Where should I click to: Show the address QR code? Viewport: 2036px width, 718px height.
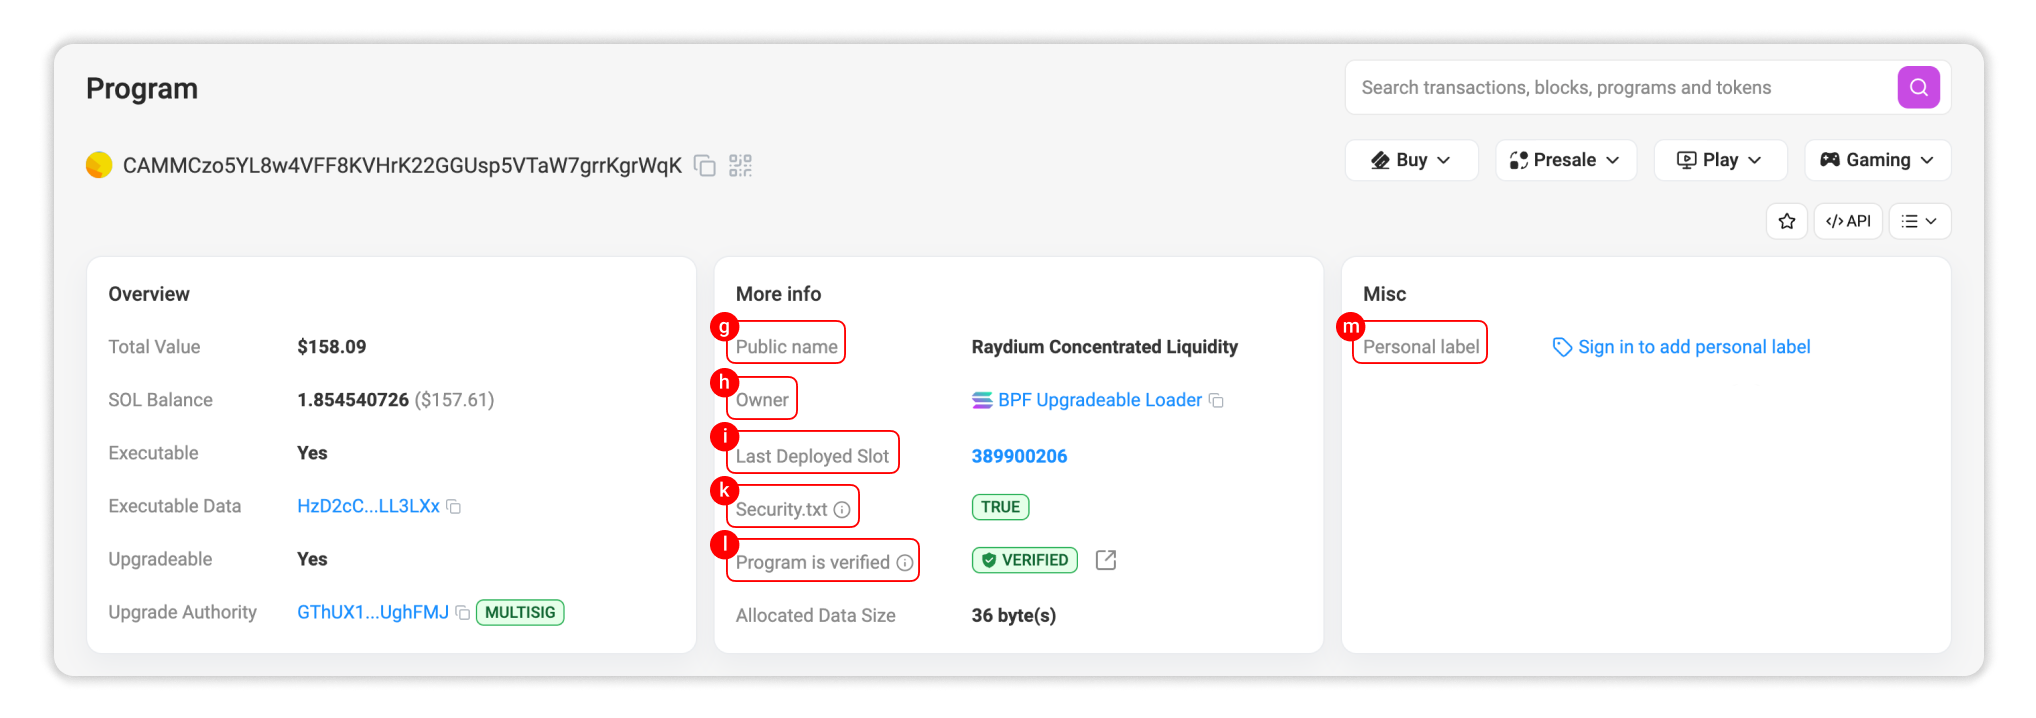(740, 166)
